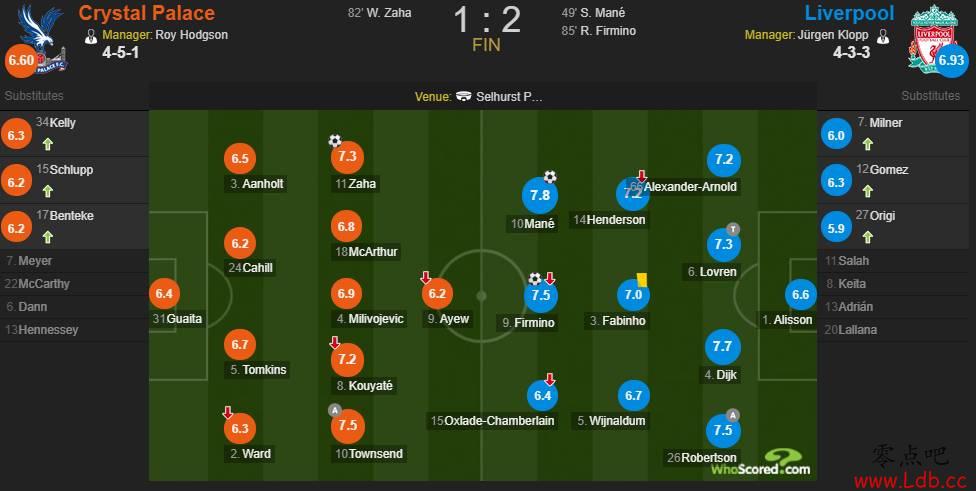Click the green sub-on arrow under Benteke
This screenshot has height=491, width=976.
coord(48,237)
